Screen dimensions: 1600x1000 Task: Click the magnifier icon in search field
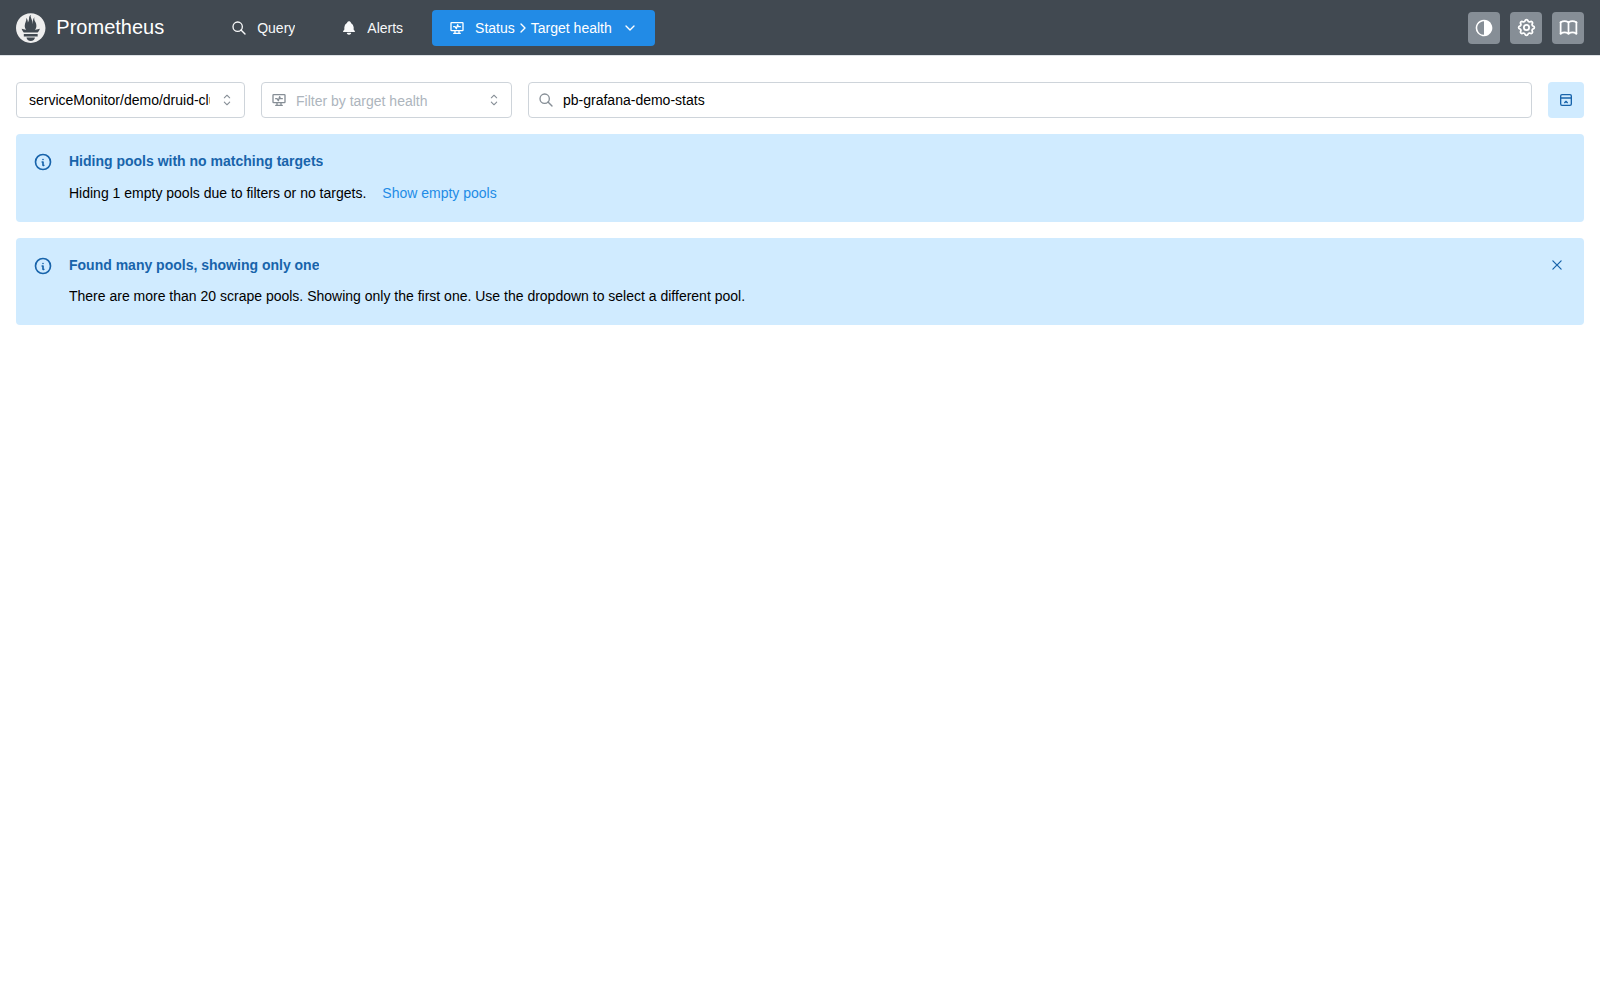(546, 100)
